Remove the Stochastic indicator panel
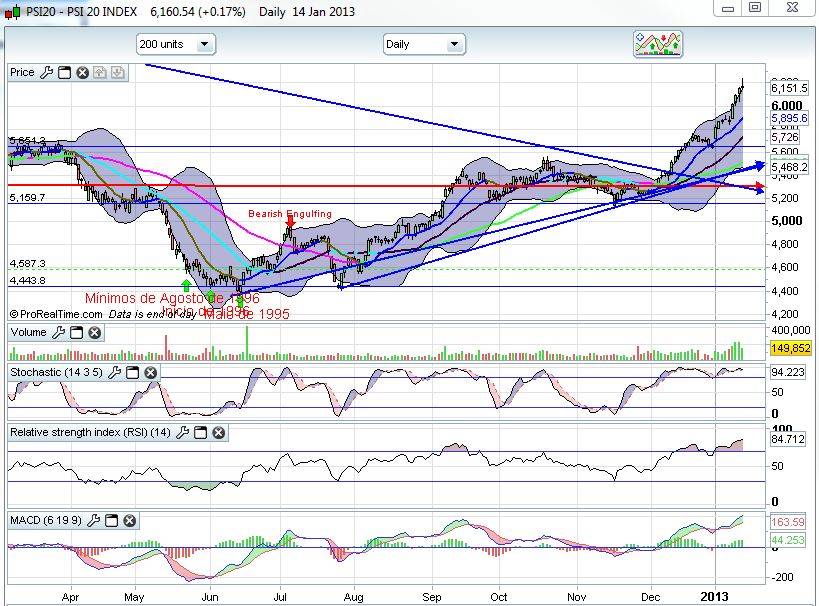This screenshot has height=606, width=819. pyautogui.click(x=150, y=372)
